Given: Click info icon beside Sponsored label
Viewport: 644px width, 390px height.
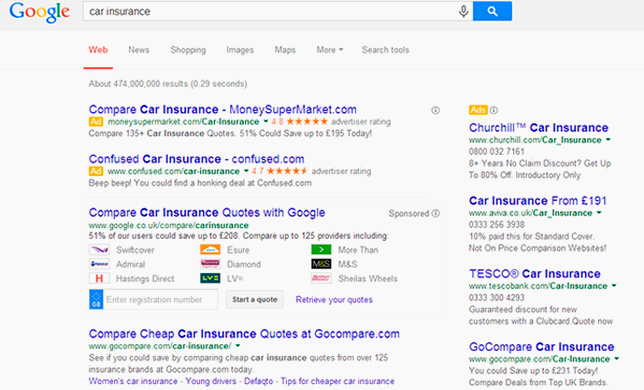Looking at the screenshot, I should (436, 213).
